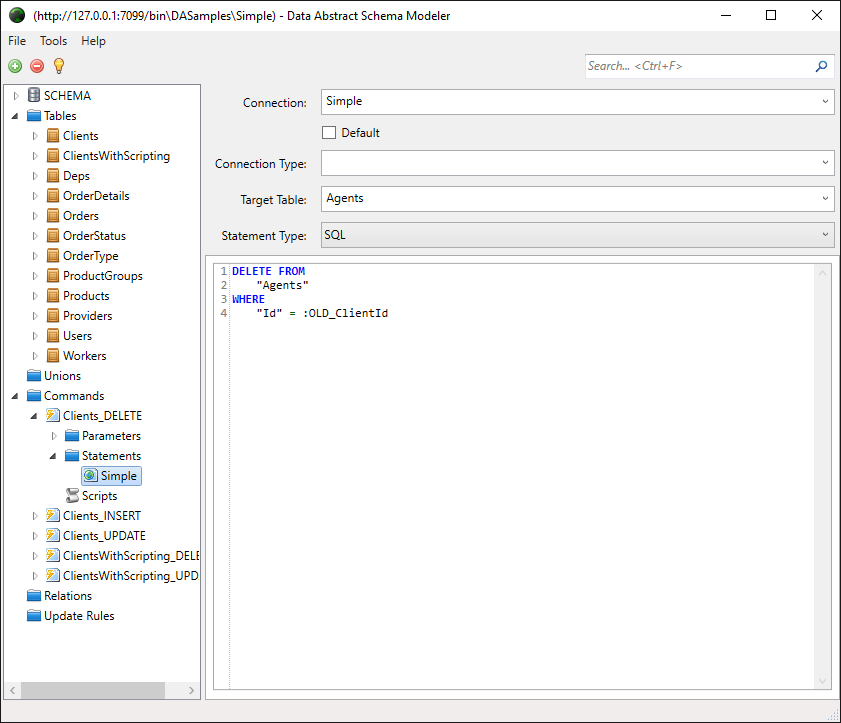Open the File menu
Image resolution: width=841 pixels, height=723 pixels.
click(x=17, y=41)
